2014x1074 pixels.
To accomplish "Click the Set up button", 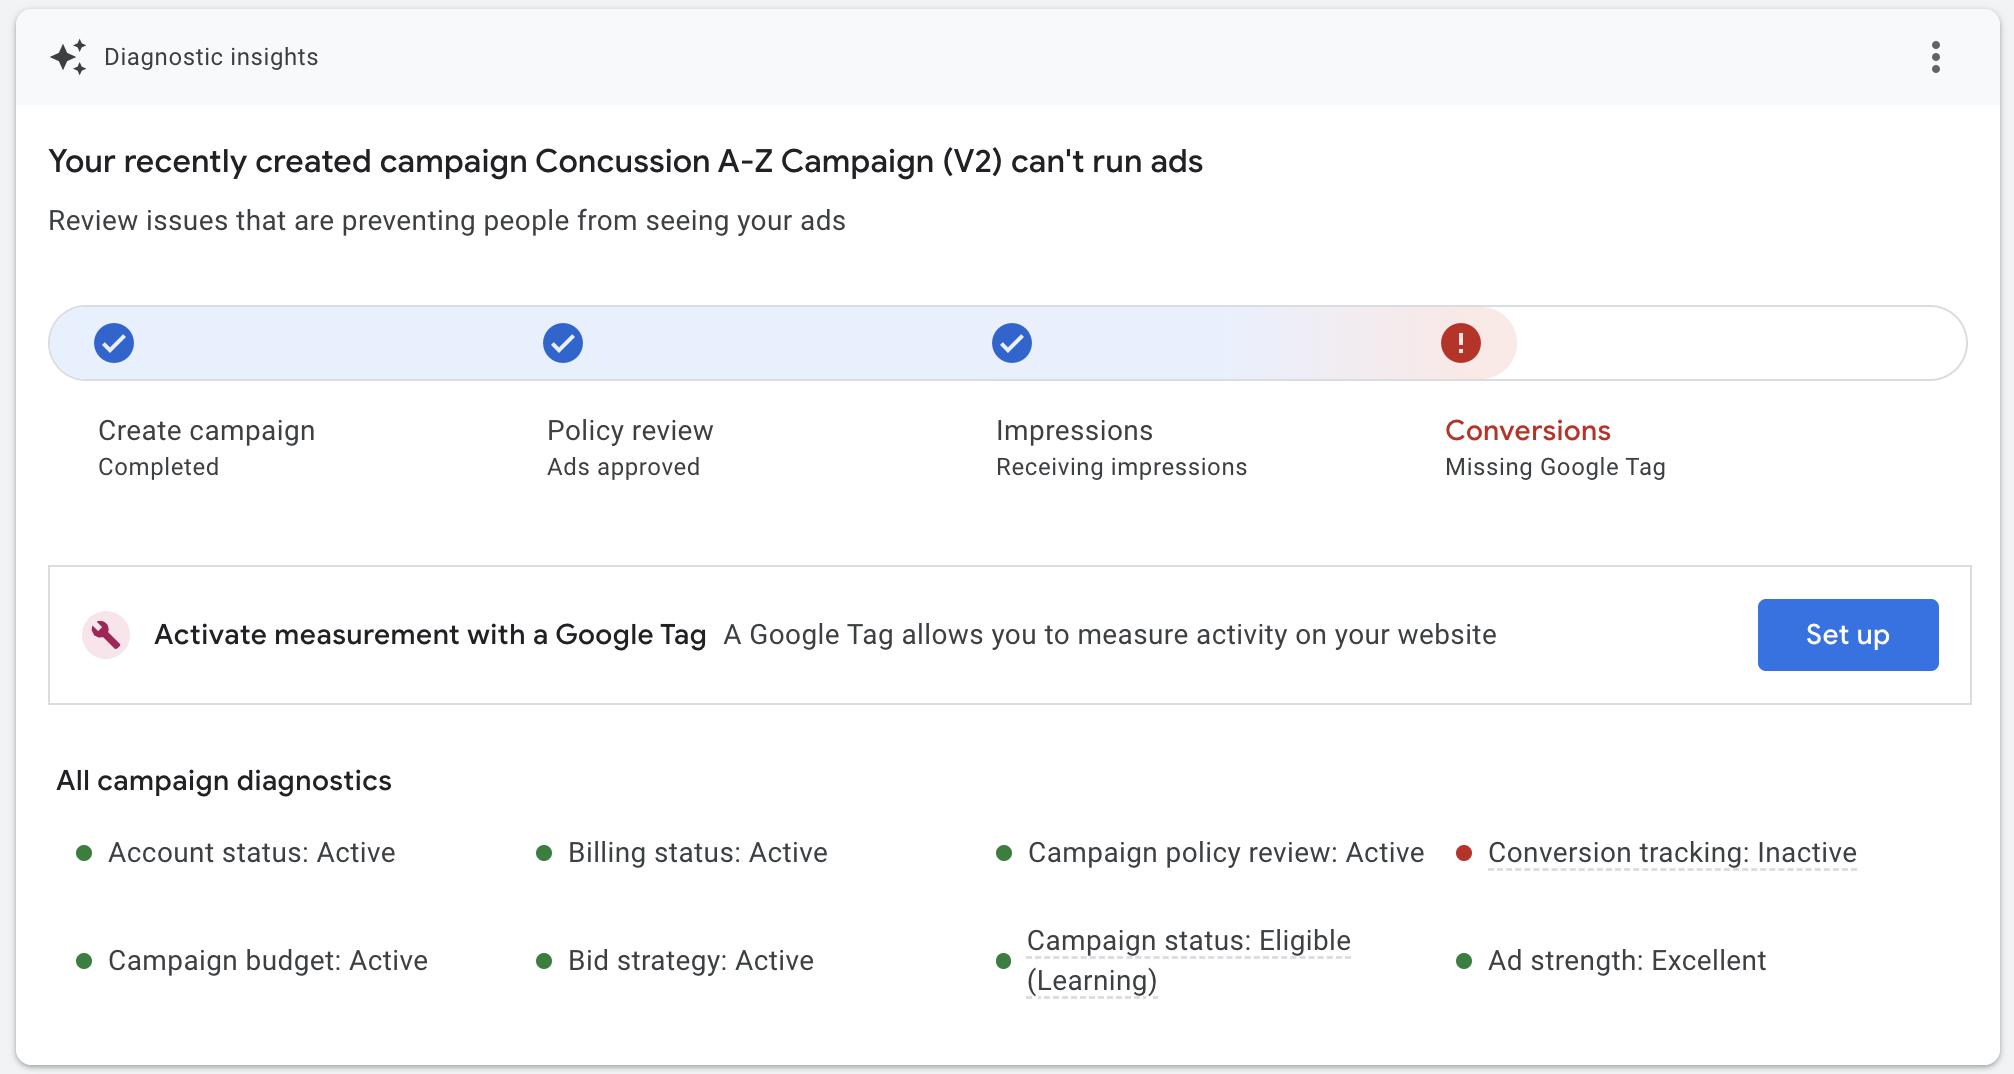I will pyautogui.click(x=1848, y=635).
